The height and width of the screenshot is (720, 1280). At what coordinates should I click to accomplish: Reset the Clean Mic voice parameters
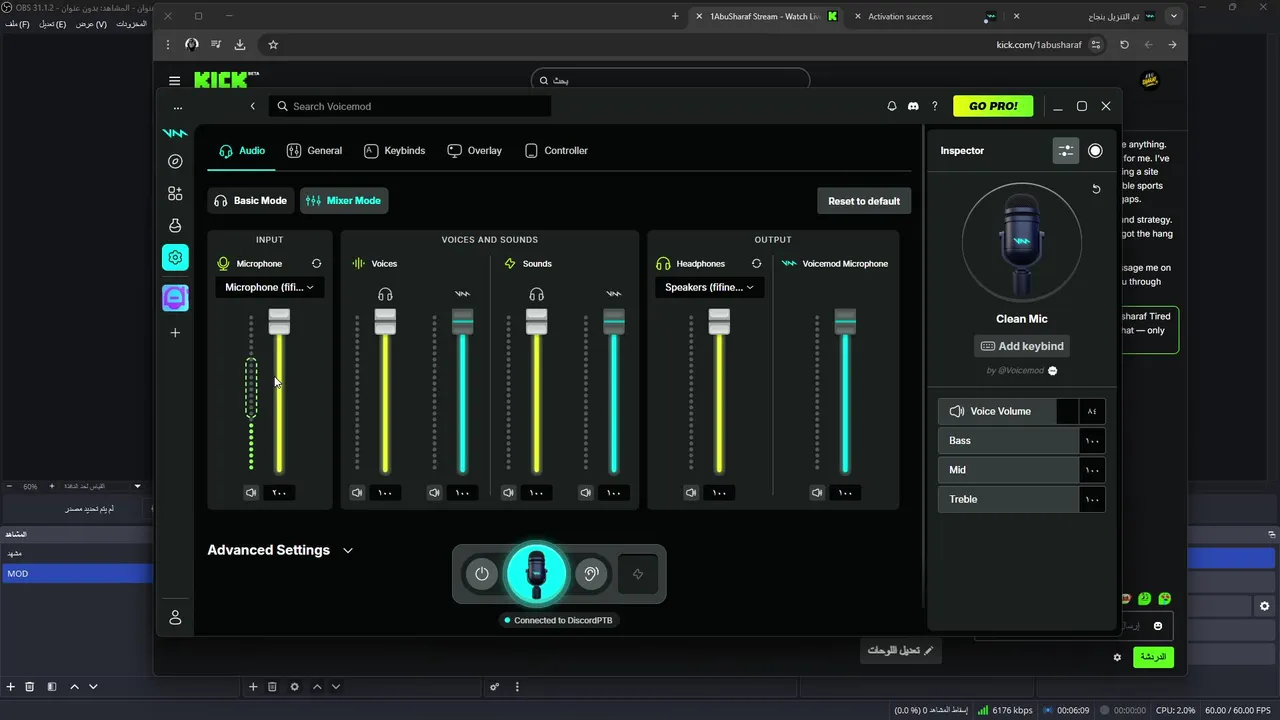click(x=1096, y=189)
